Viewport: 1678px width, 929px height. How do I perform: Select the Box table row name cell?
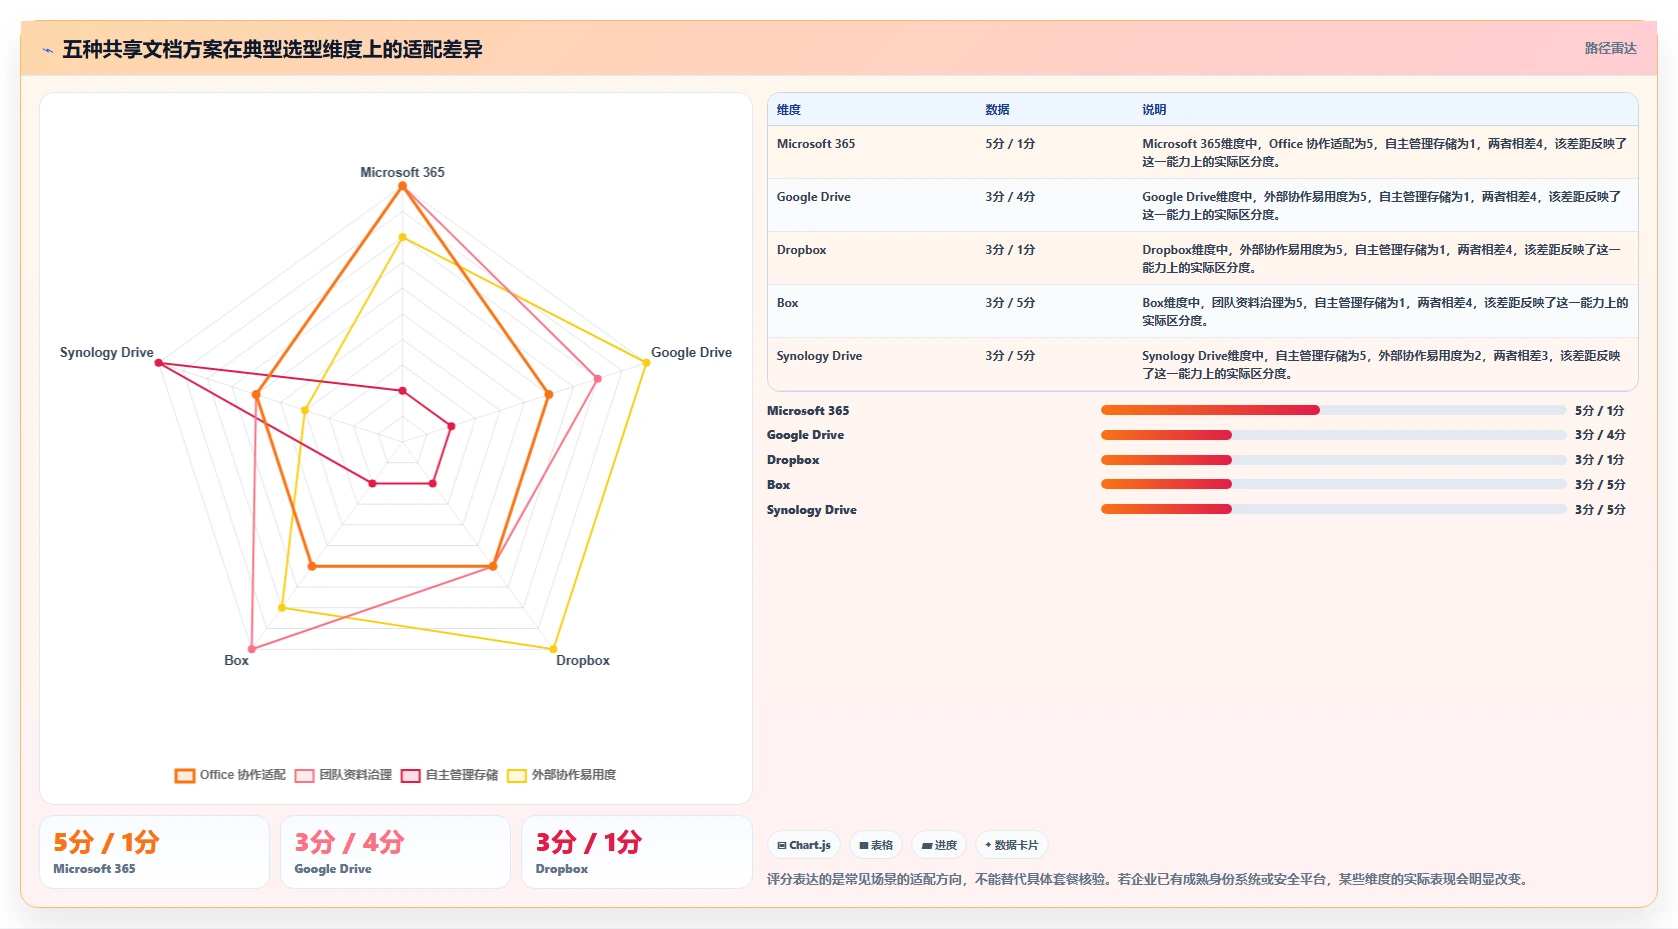click(x=787, y=303)
